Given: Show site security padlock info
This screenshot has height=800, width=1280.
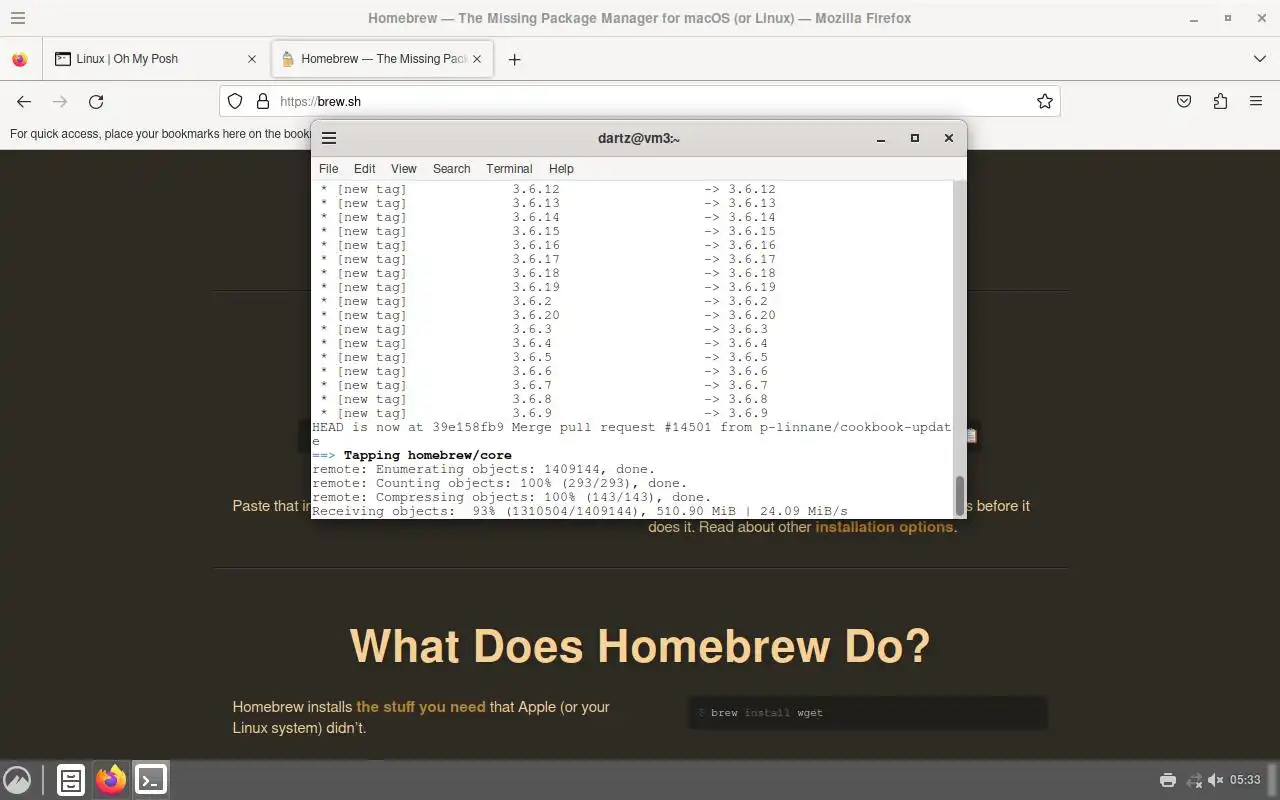Looking at the screenshot, I should point(263,101).
